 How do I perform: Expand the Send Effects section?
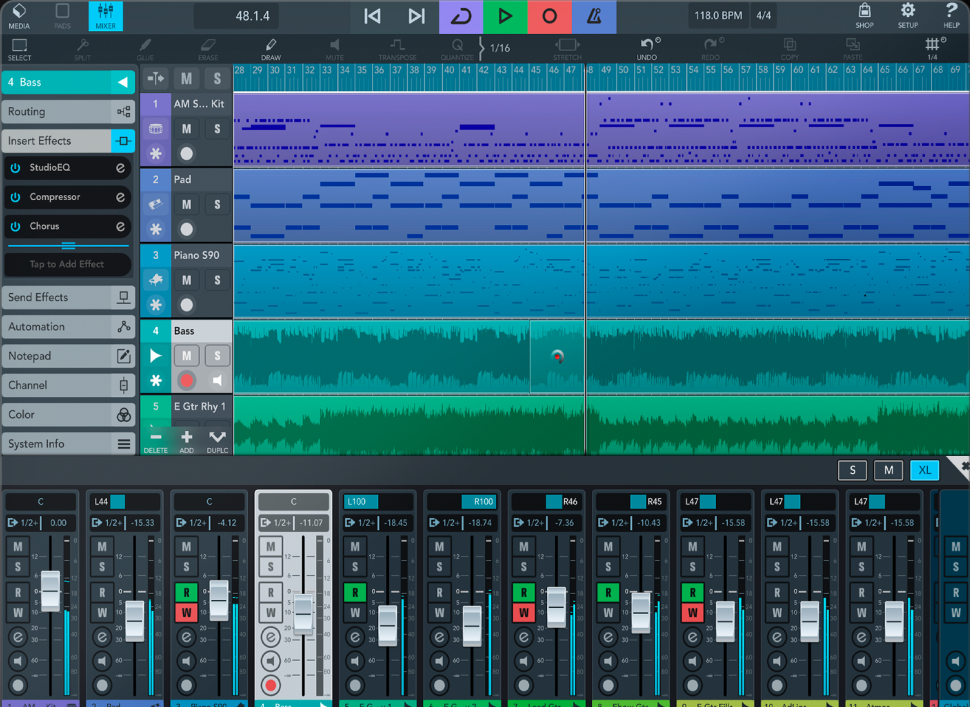click(x=68, y=297)
